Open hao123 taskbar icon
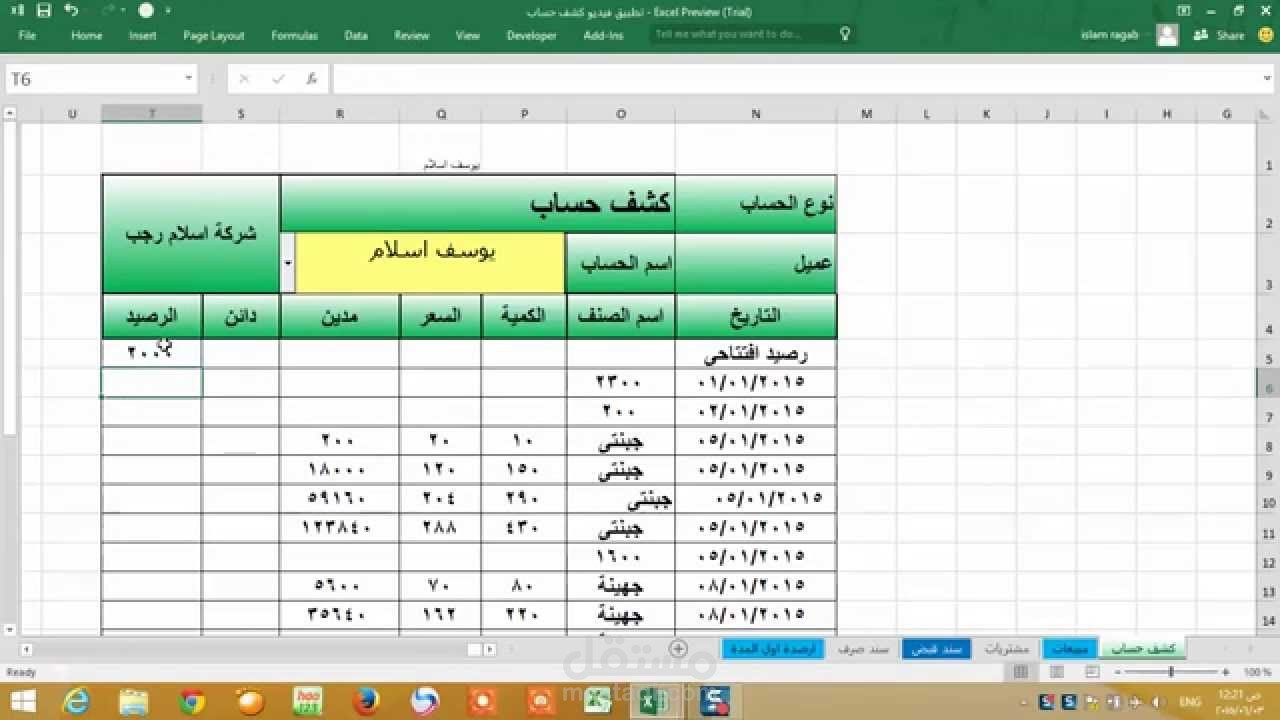Screen dimensions: 1280x720 tap(308, 701)
